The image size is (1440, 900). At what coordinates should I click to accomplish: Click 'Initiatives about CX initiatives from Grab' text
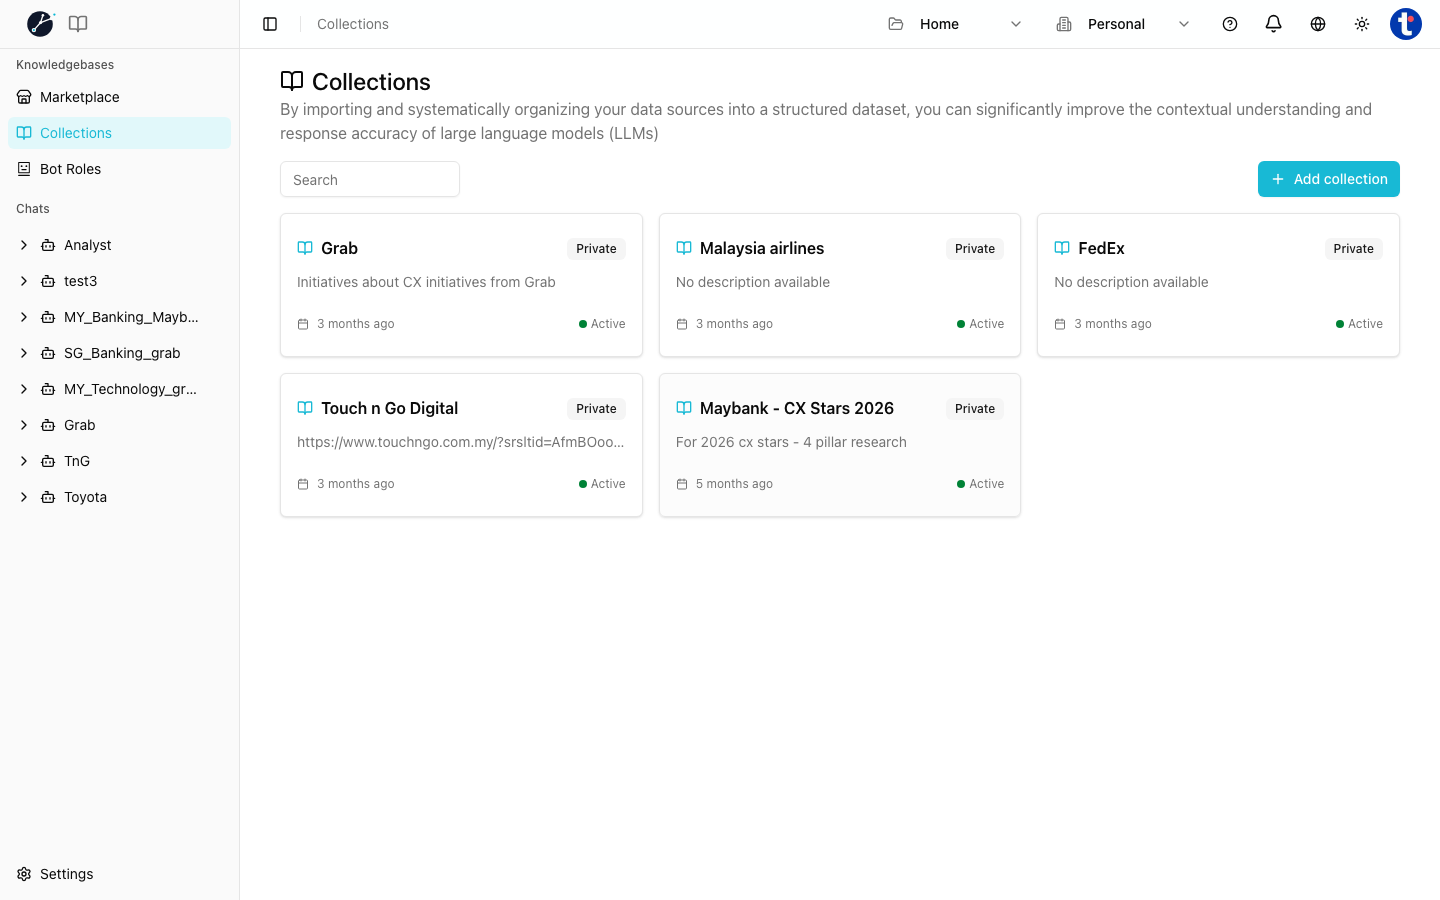click(426, 282)
